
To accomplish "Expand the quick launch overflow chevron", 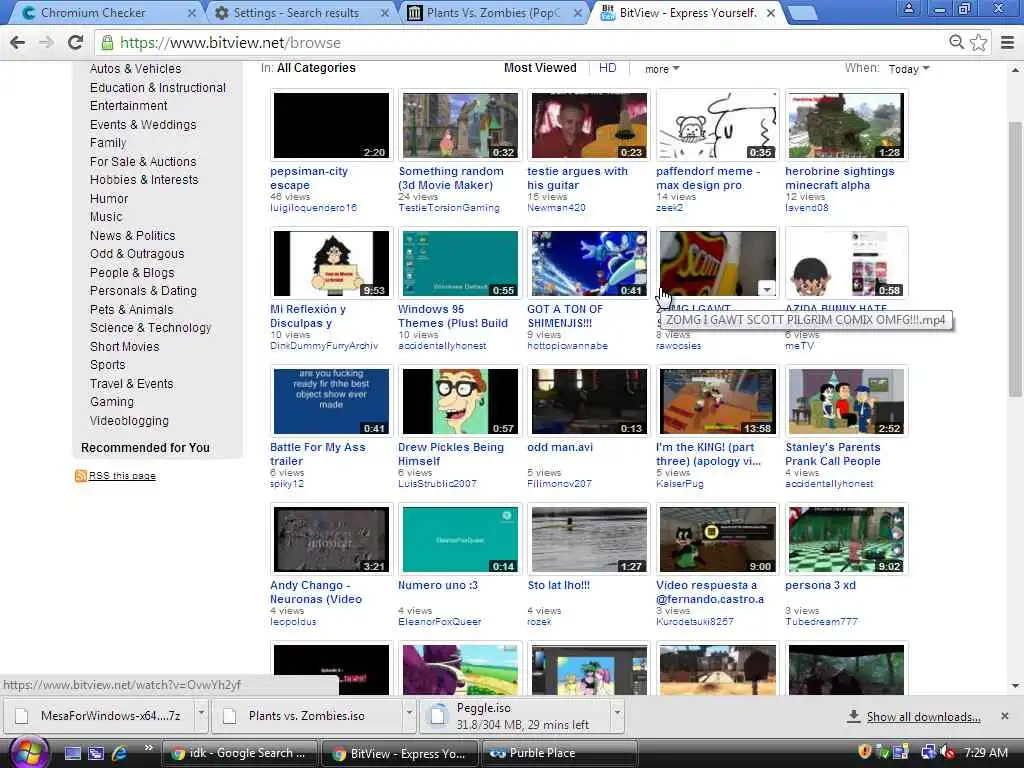I will [x=149, y=748].
